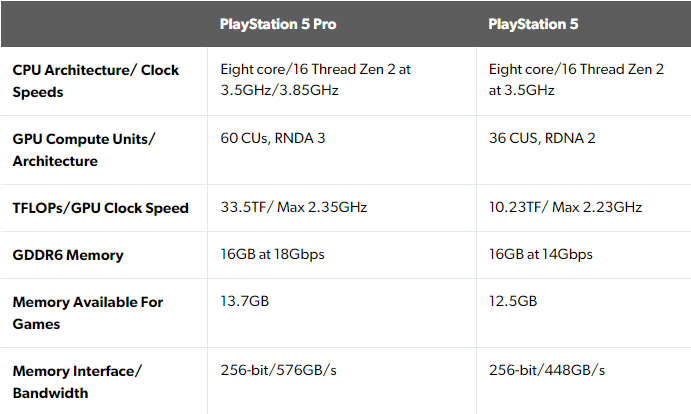
Task: Select the 36 CUS, RDNA 2 cell
Action: pos(542,138)
